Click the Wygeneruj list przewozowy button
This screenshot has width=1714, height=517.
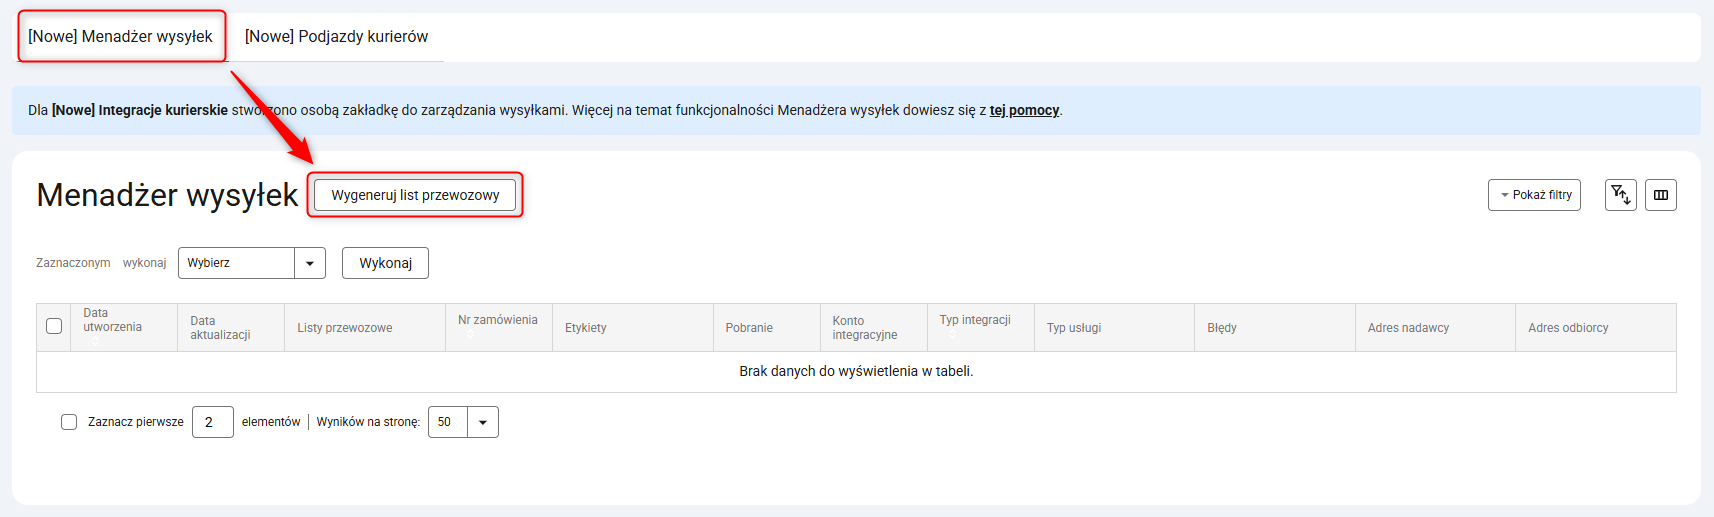pyautogui.click(x=415, y=195)
